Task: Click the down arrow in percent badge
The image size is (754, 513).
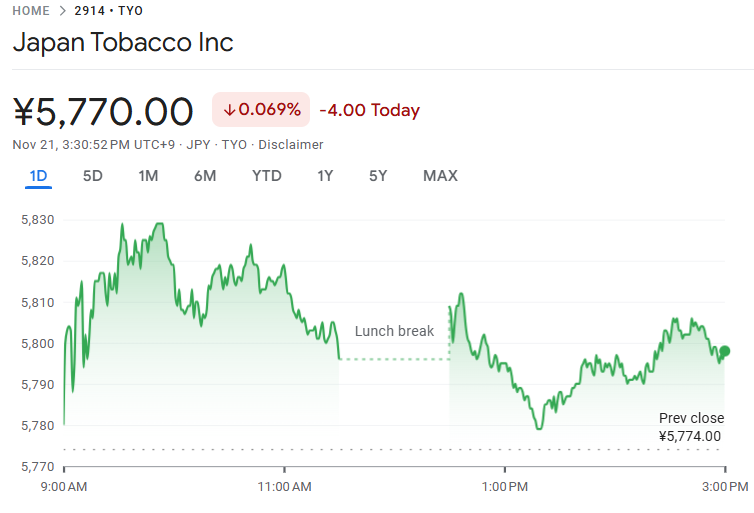Action: 229,110
